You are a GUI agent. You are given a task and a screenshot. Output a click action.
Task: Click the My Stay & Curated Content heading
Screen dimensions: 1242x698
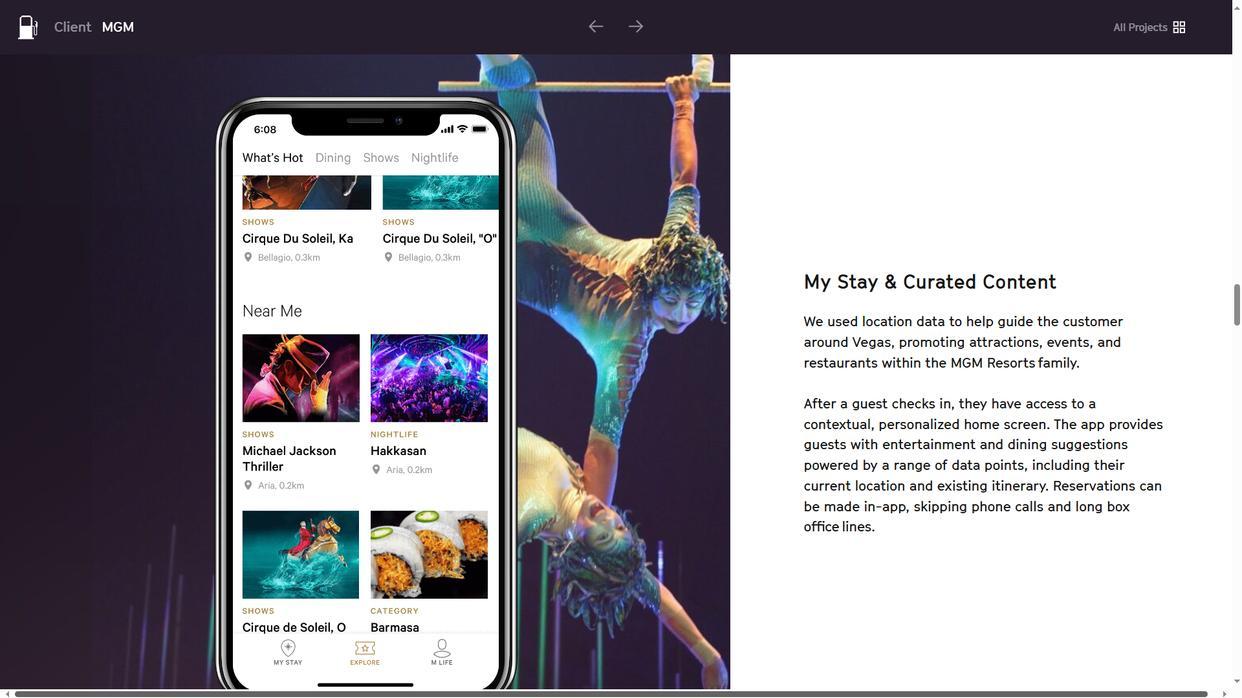(x=930, y=282)
